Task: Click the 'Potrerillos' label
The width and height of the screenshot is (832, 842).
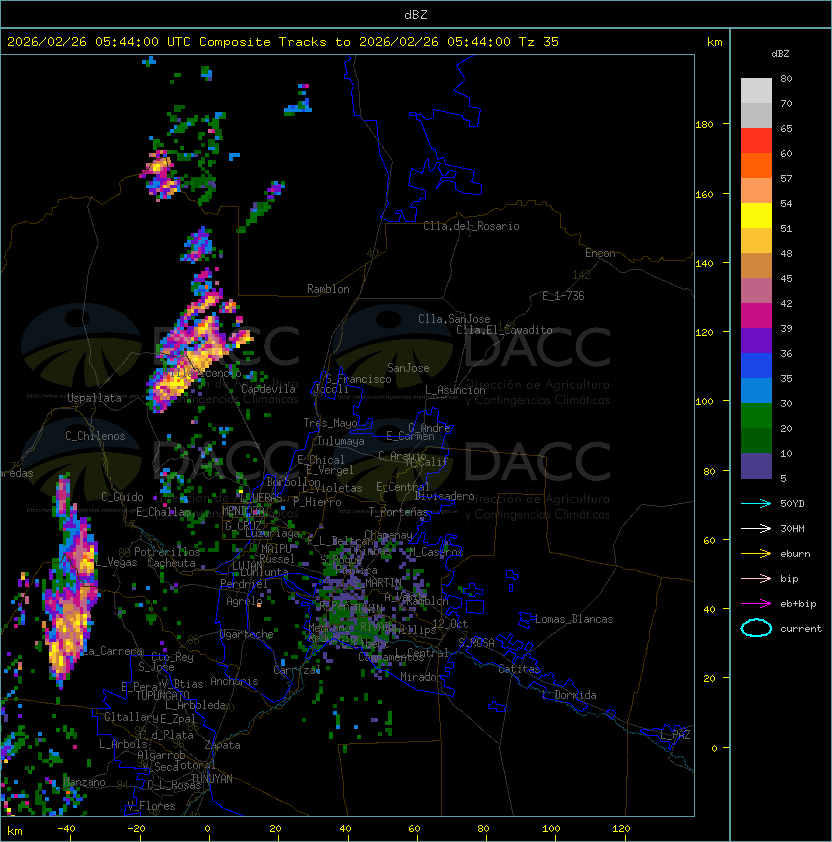Action: coord(167,552)
